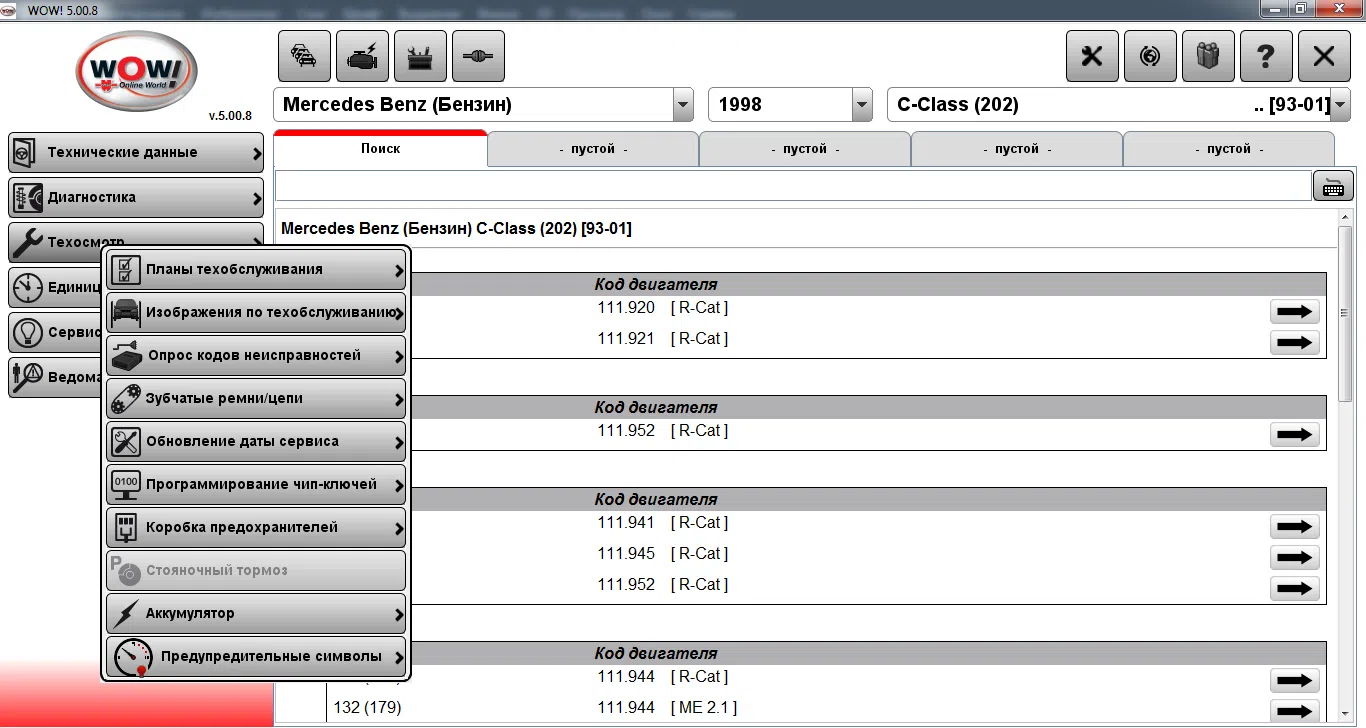Image resolution: width=1366 pixels, height=728 pixels.
Task: Click the globe update icon
Action: (1150, 56)
